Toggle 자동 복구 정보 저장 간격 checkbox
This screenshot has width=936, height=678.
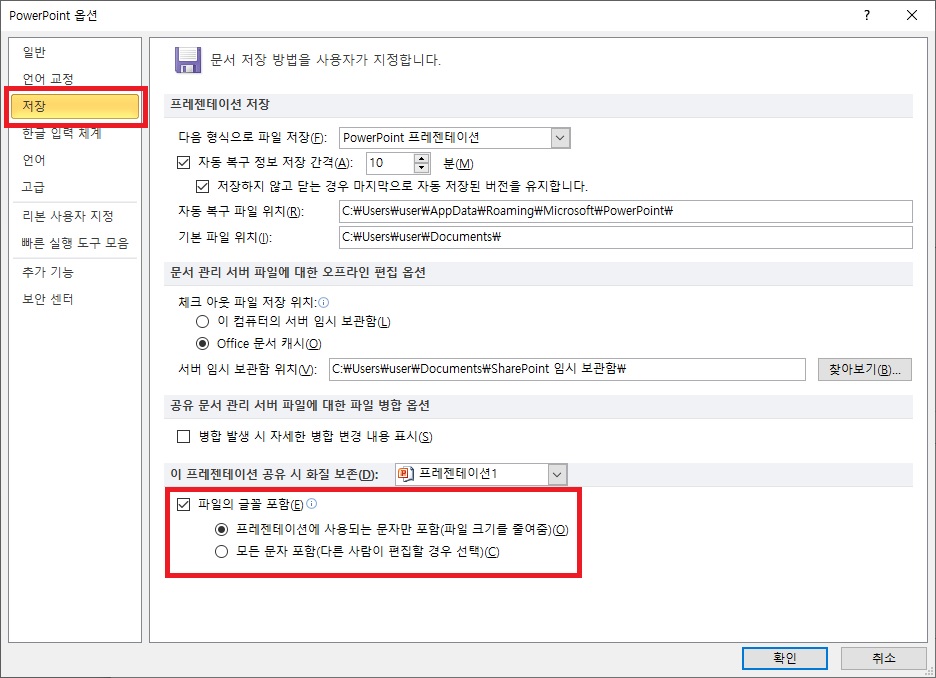point(183,162)
